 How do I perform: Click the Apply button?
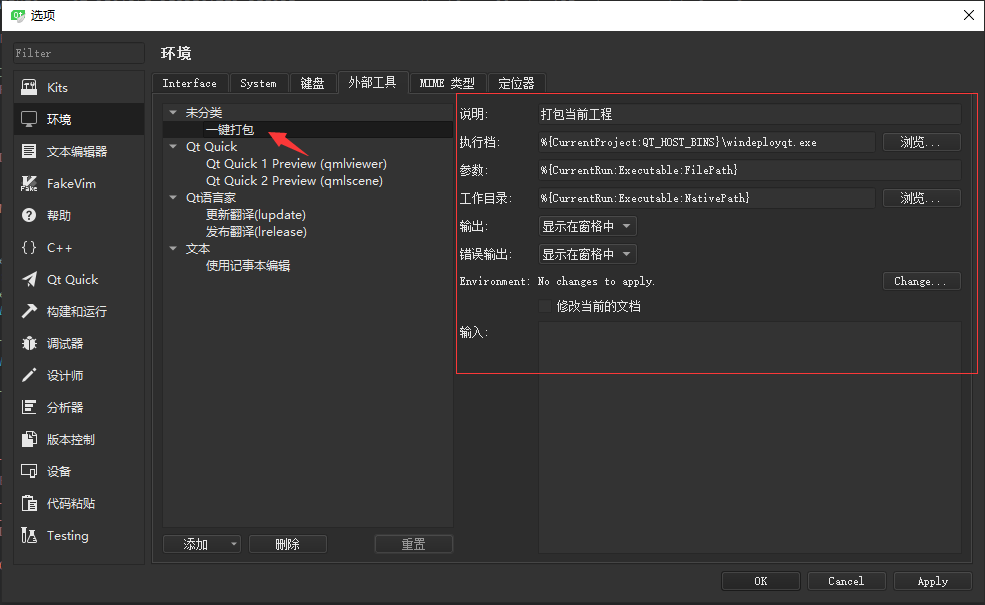[x=933, y=581]
